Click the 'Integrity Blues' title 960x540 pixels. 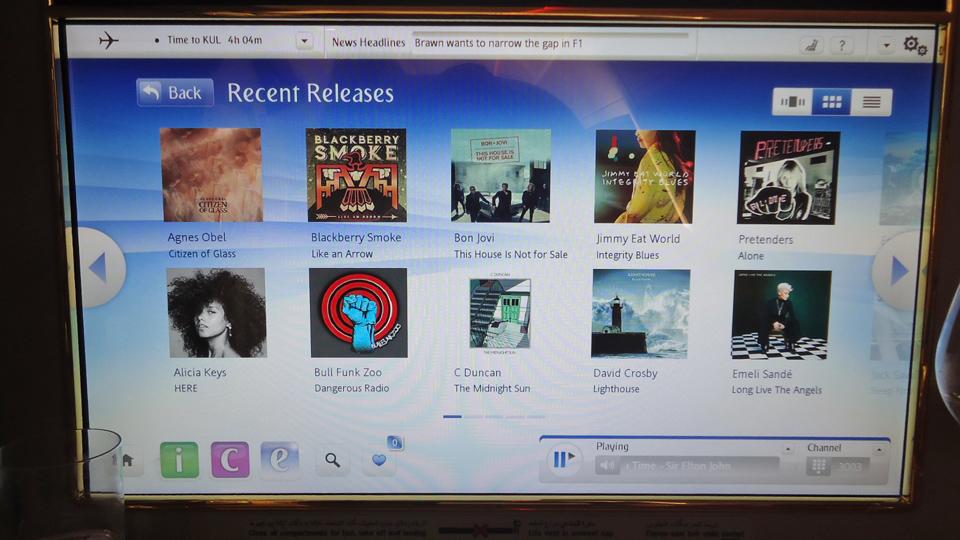point(628,255)
